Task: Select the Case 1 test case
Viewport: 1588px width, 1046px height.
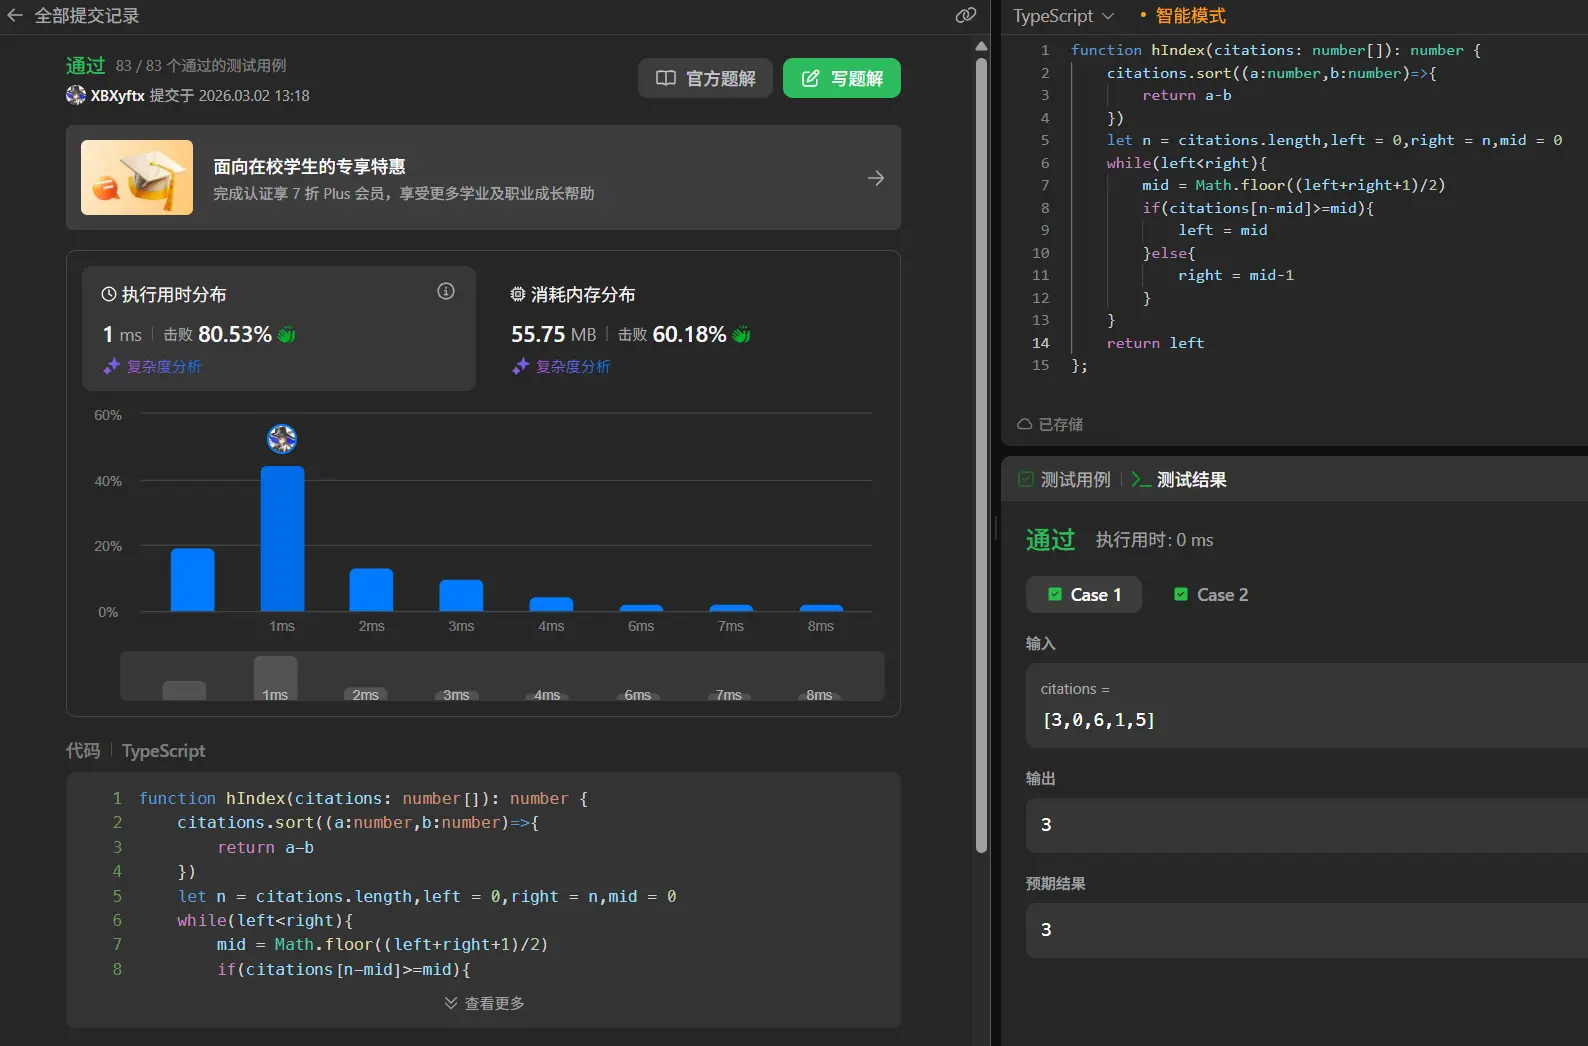Action: 1084,595
